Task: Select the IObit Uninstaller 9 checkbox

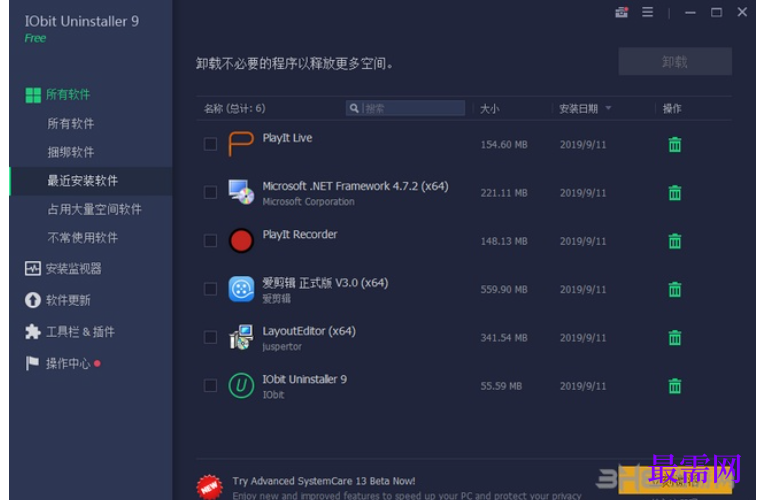Action: [210, 385]
